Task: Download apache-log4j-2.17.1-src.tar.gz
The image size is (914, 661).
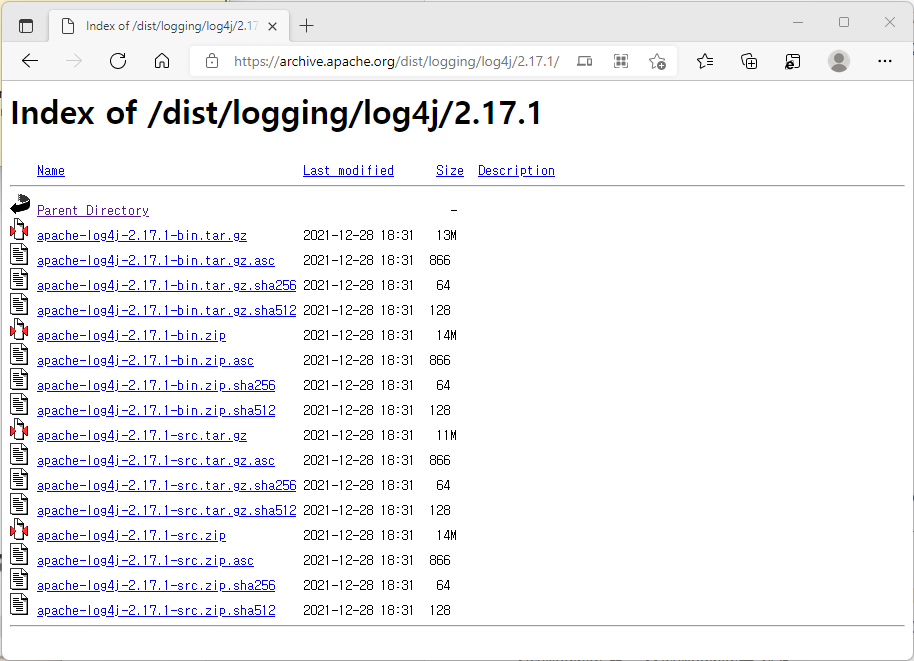Action: [142, 436]
